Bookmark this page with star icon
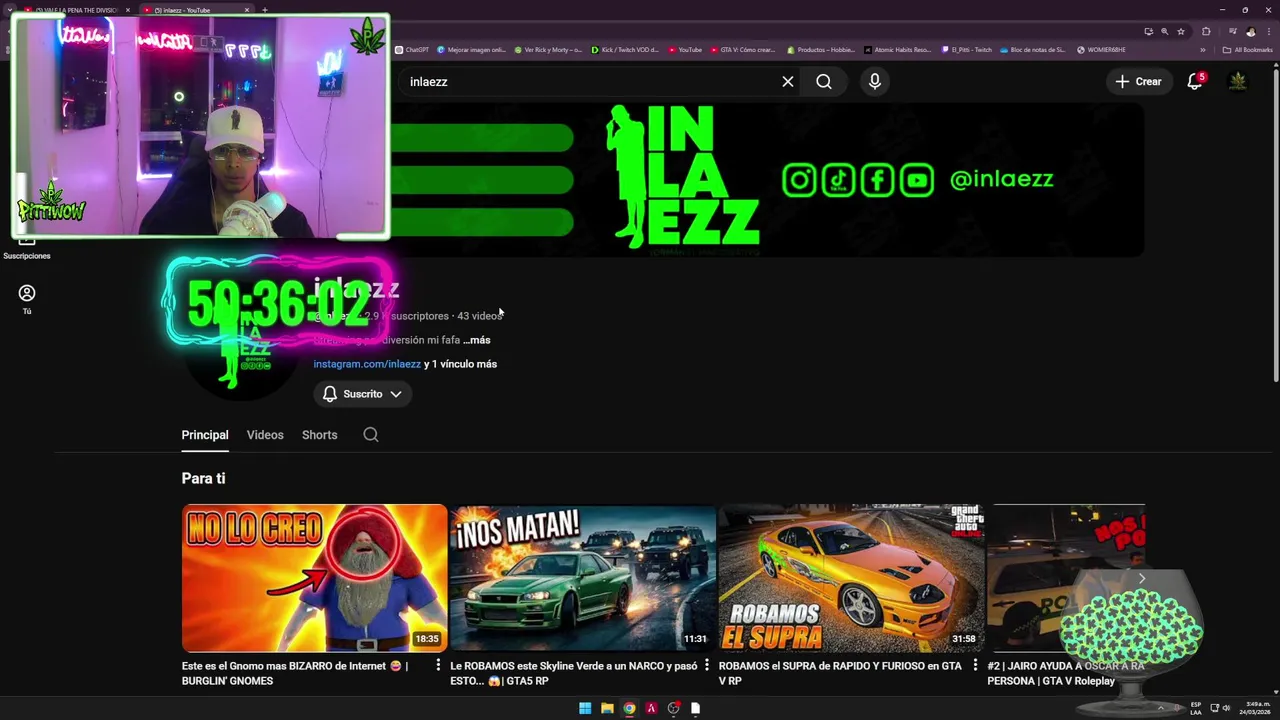 (1181, 31)
